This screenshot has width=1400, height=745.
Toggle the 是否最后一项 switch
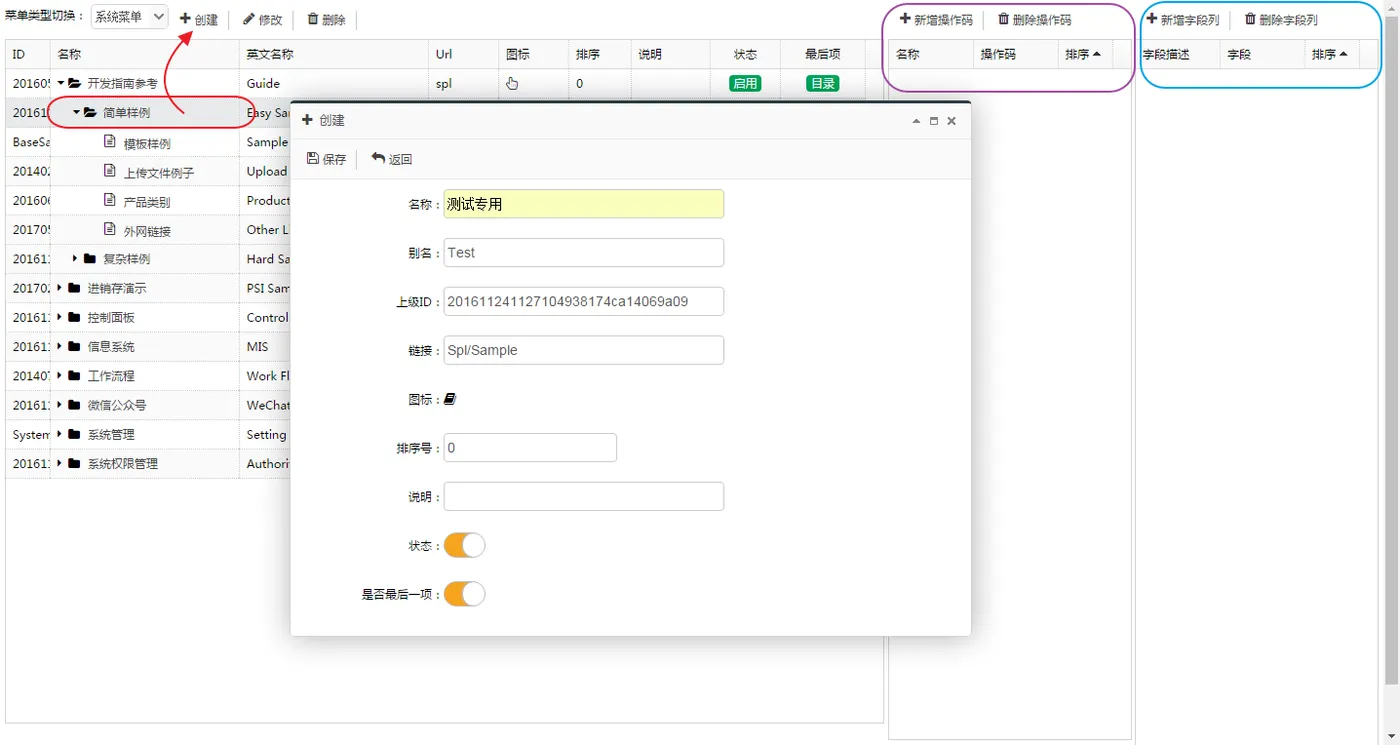tap(465, 594)
